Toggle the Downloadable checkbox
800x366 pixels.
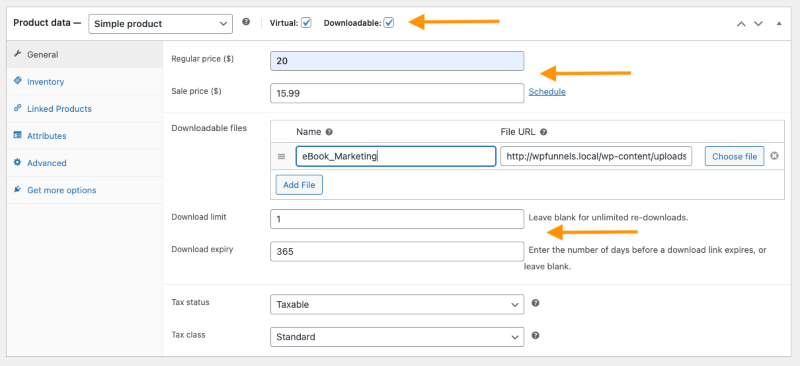389,23
